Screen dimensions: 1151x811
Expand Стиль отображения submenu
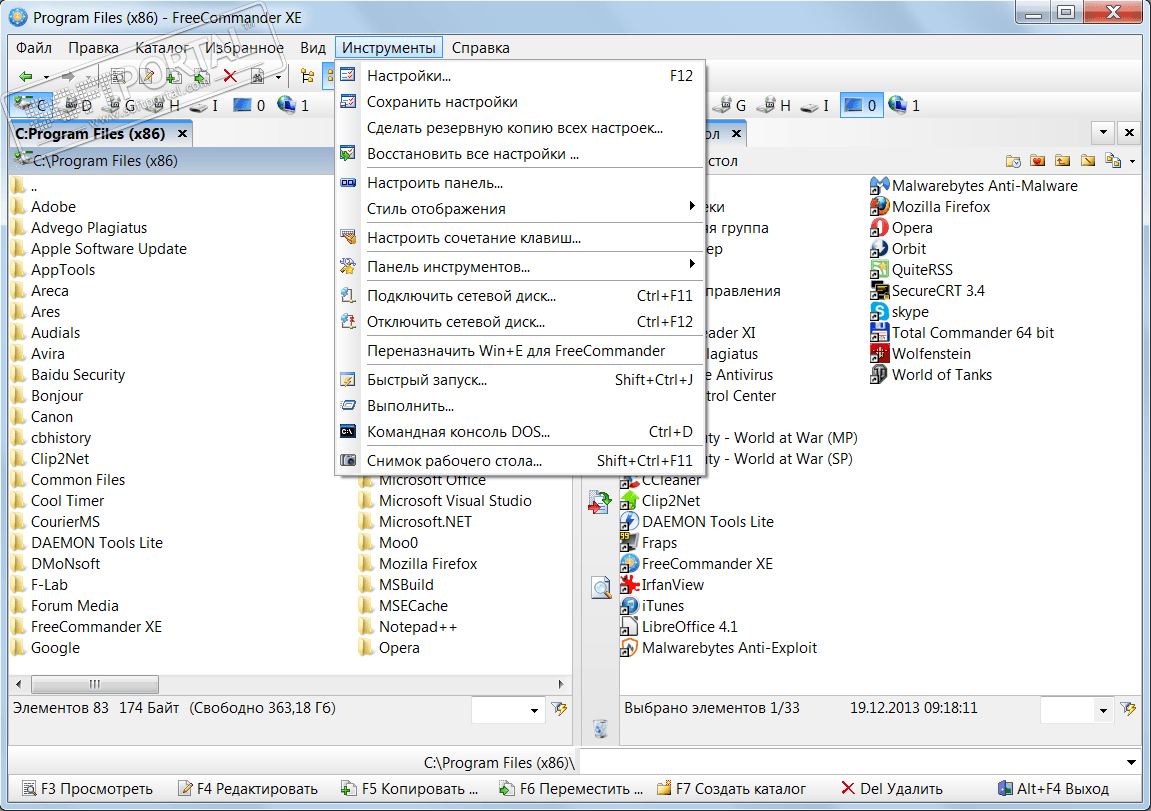pos(520,208)
